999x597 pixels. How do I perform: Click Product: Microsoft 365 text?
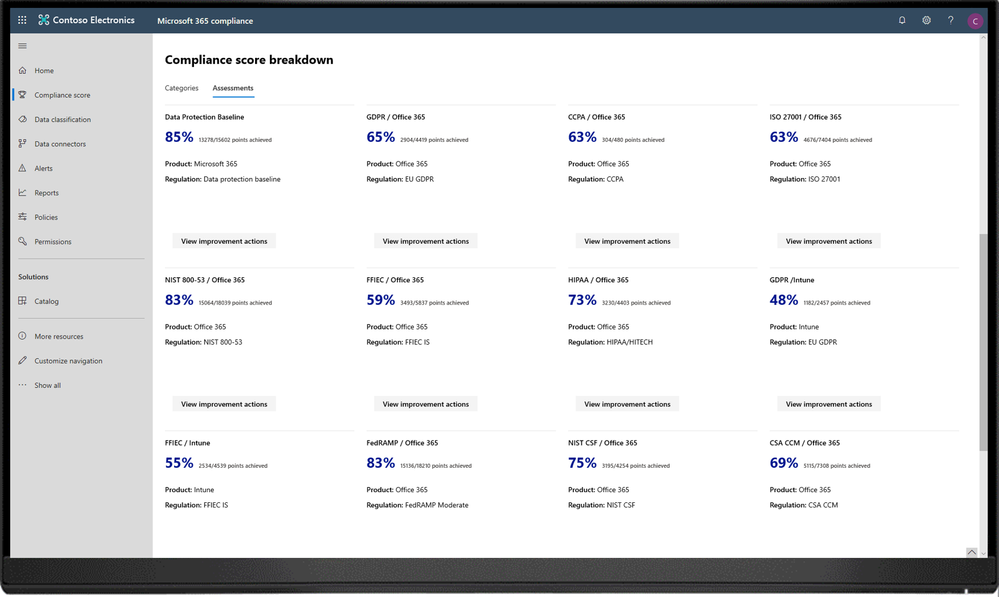tap(201, 164)
